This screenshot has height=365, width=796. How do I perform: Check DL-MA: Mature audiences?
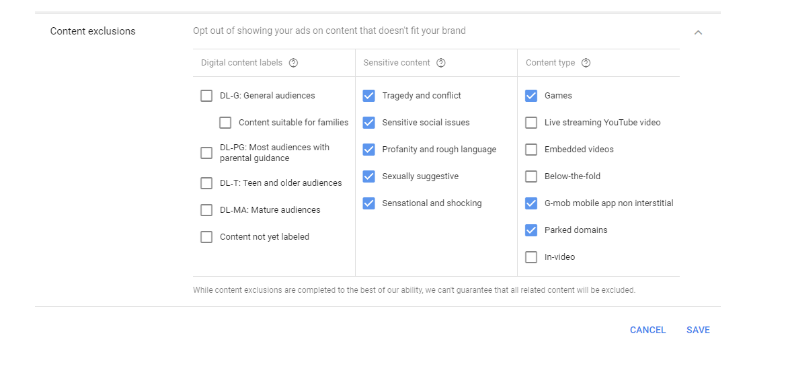(206, 210)
